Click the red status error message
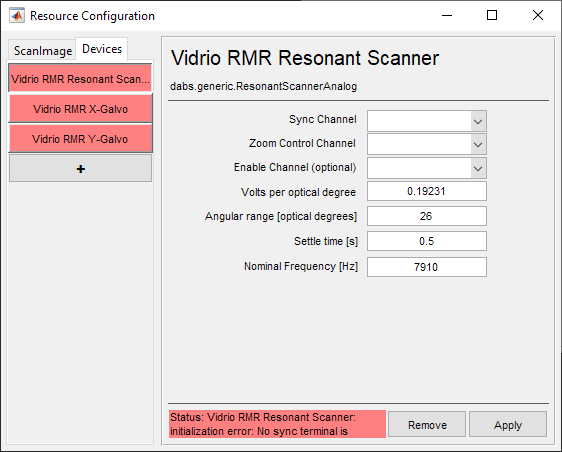Viewport: 562px width, 452px height. pyautogui.click(x=277, y=424)
